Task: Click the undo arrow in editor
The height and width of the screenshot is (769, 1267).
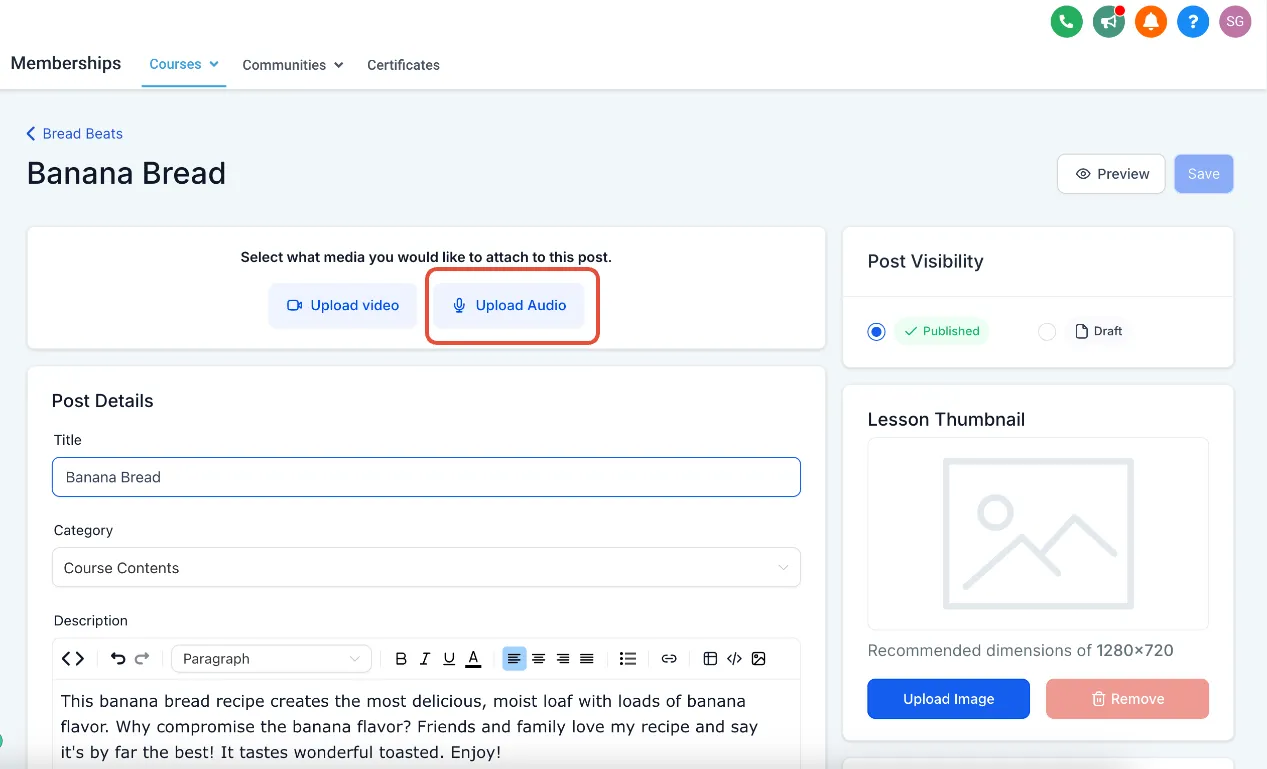Action: pyautogui.click(x=118, y=659)
